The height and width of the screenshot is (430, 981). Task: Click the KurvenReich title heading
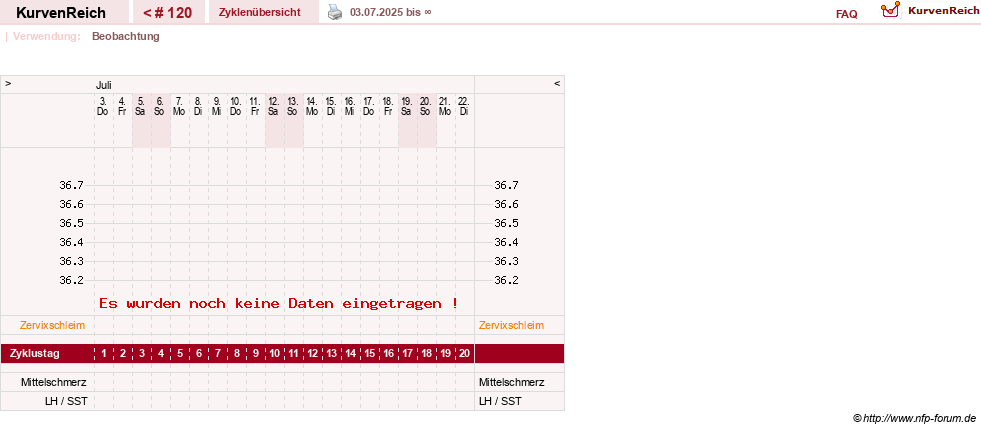[61, 13]
